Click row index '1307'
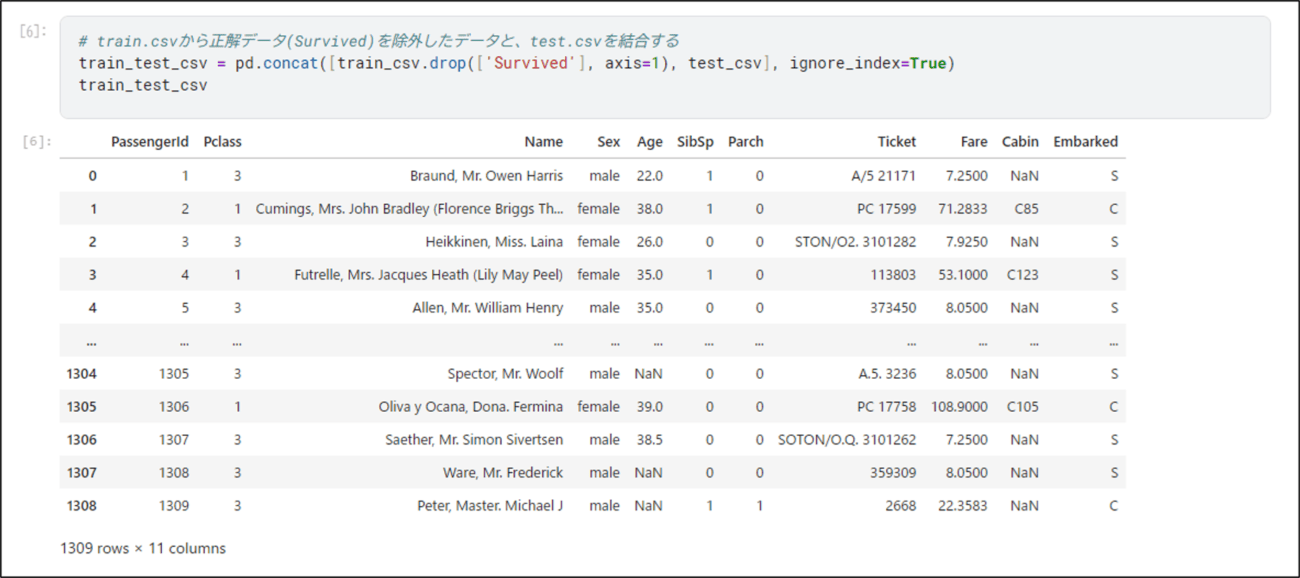1300x578 pixels. click(82, 473)
